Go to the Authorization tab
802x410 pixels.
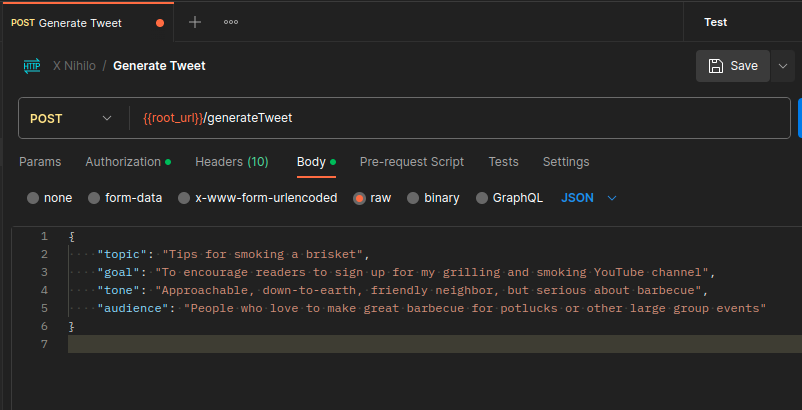[x=123, y=162]
